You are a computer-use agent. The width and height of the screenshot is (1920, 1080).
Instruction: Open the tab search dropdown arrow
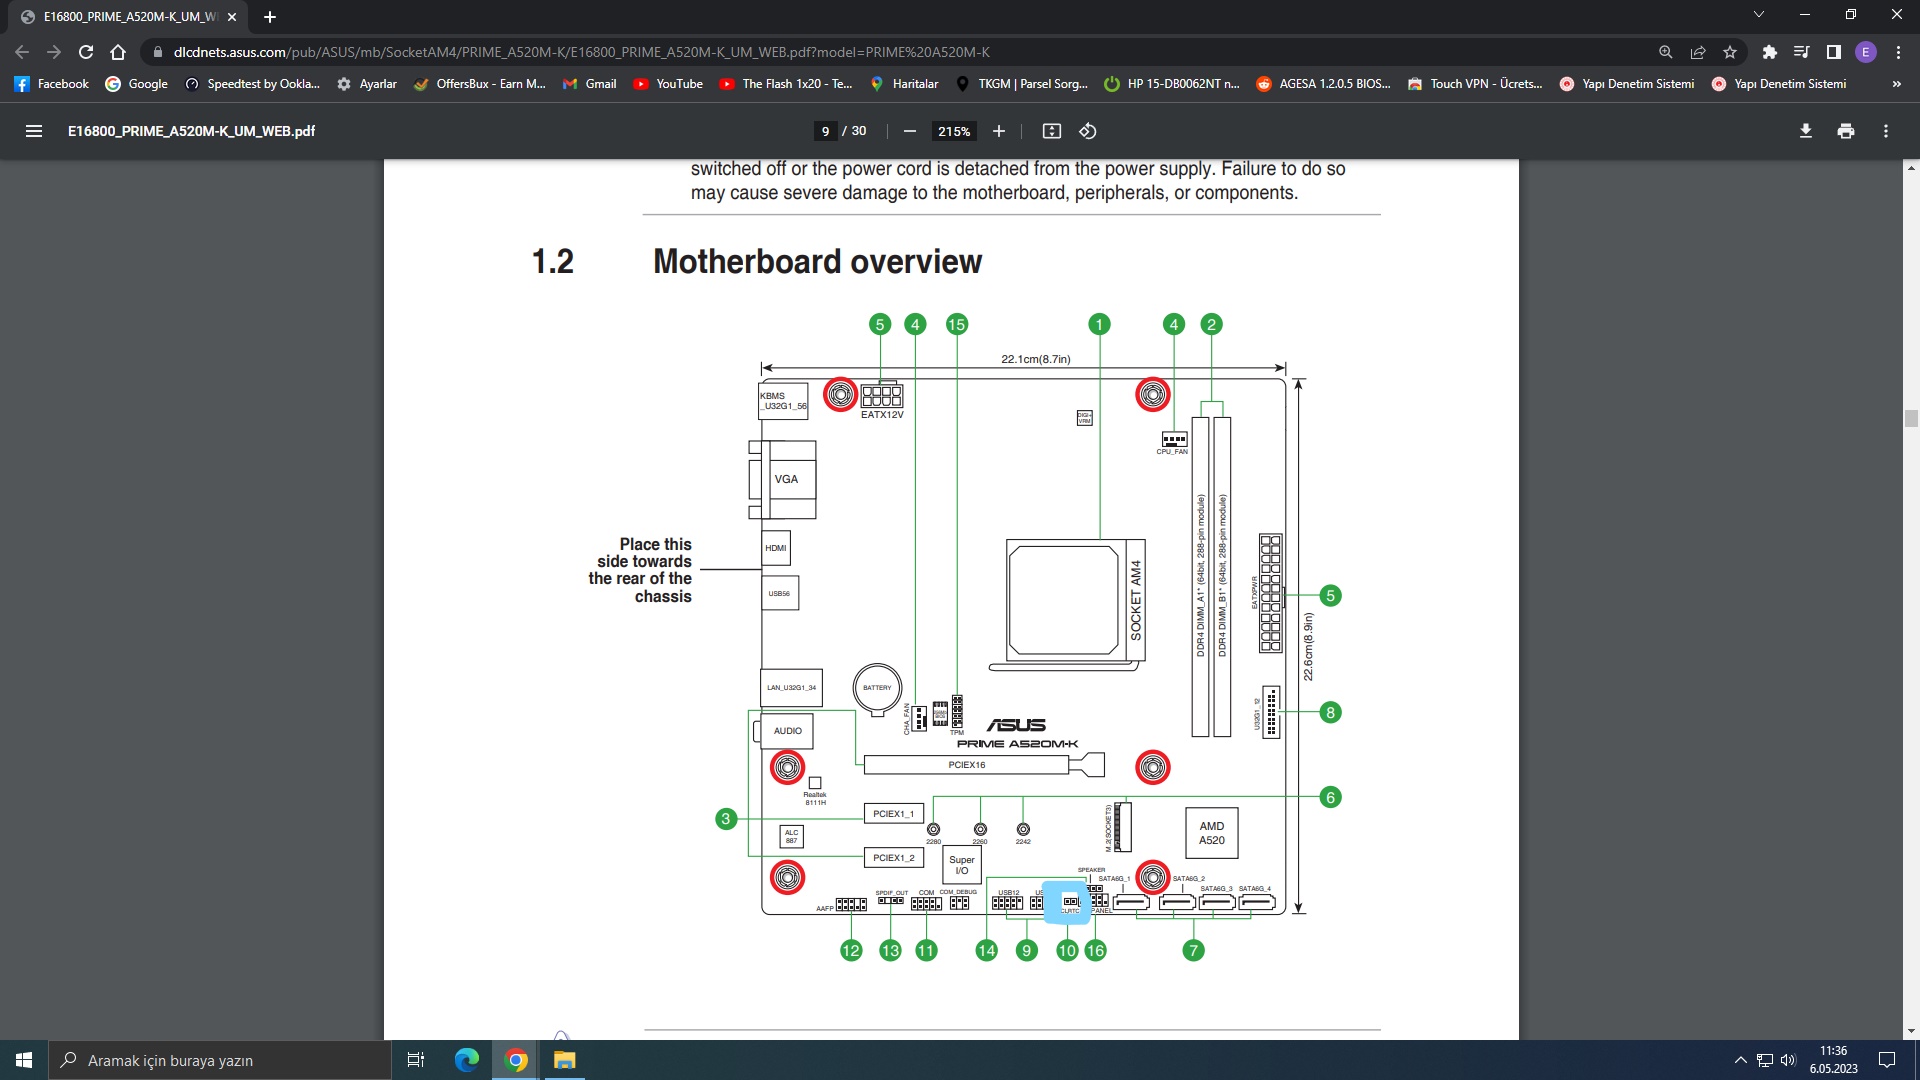tap(1758, 15)
